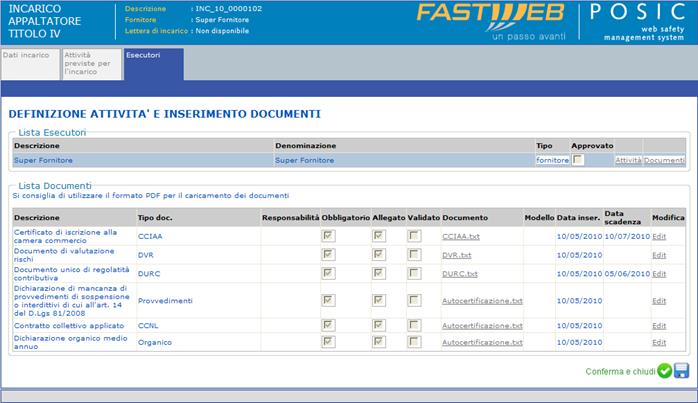Click Edit for the DURC row
The height and width of the screenshot is (403, 698).
659,274
